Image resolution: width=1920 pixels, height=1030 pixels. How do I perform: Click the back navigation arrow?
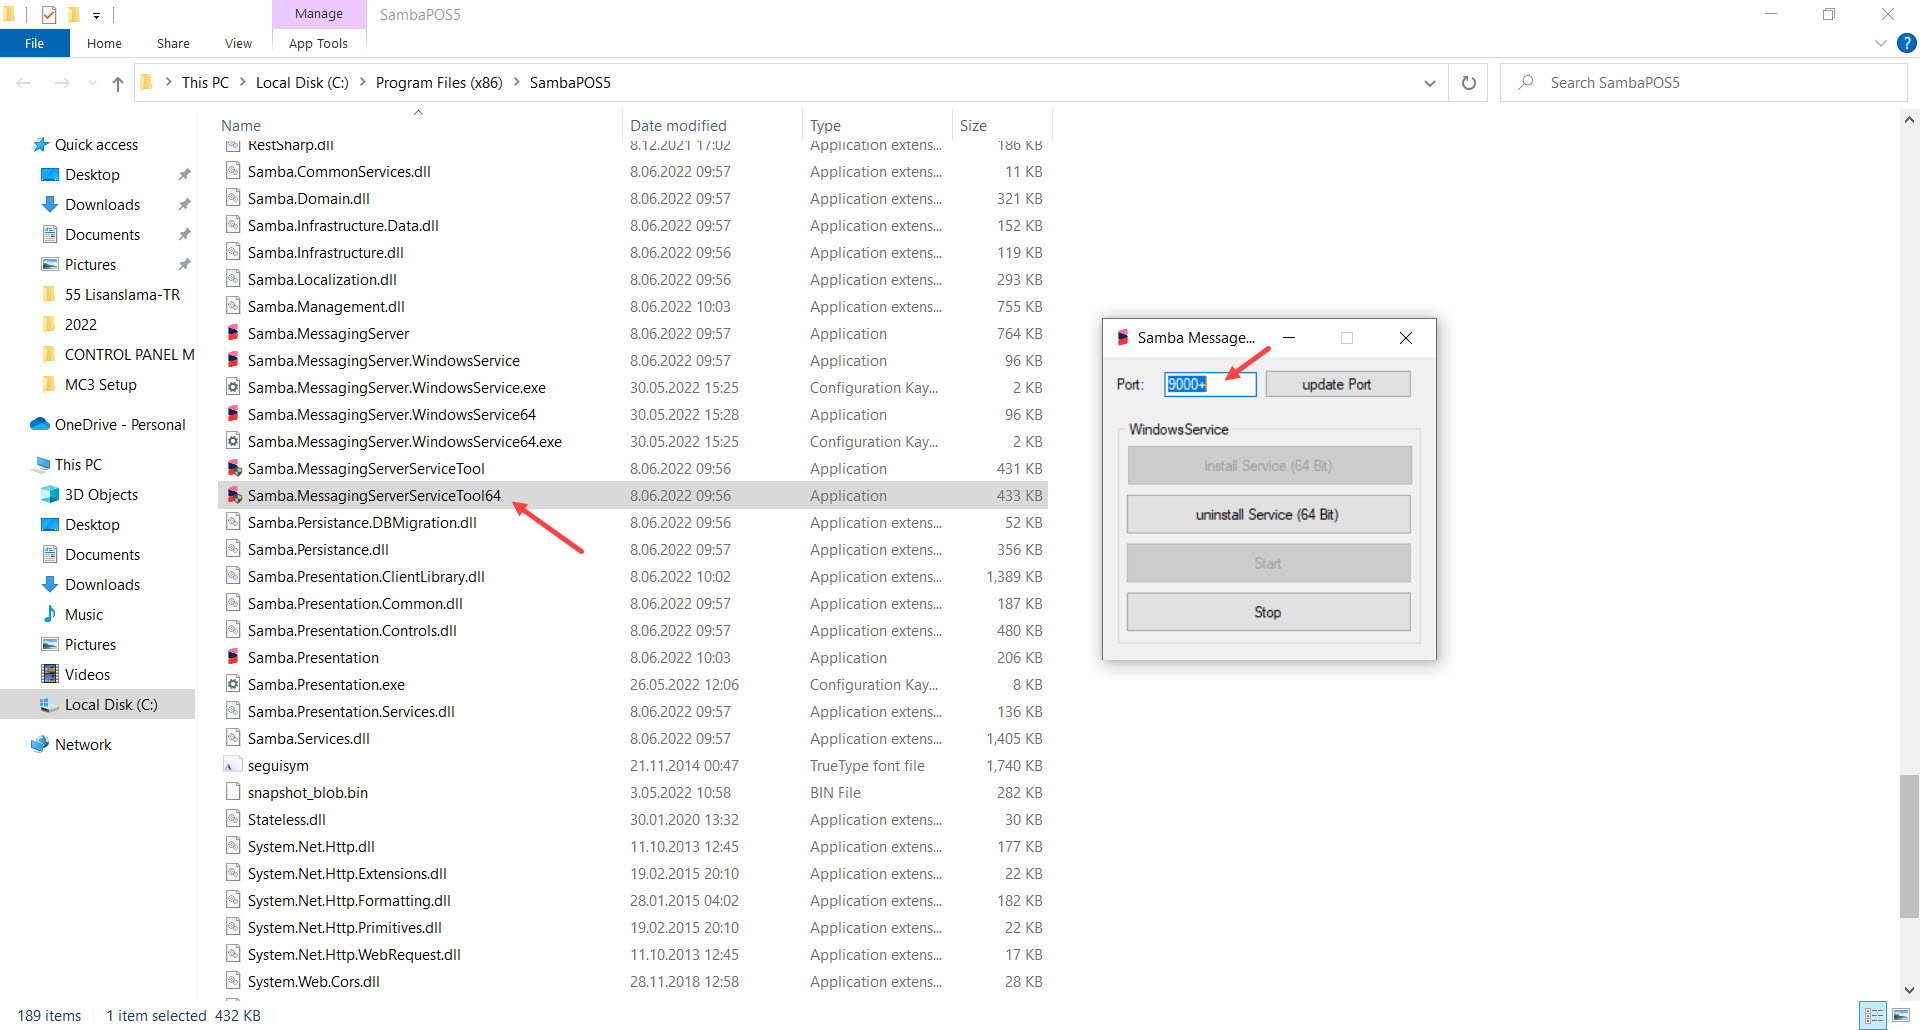click(x=24, y=82)
